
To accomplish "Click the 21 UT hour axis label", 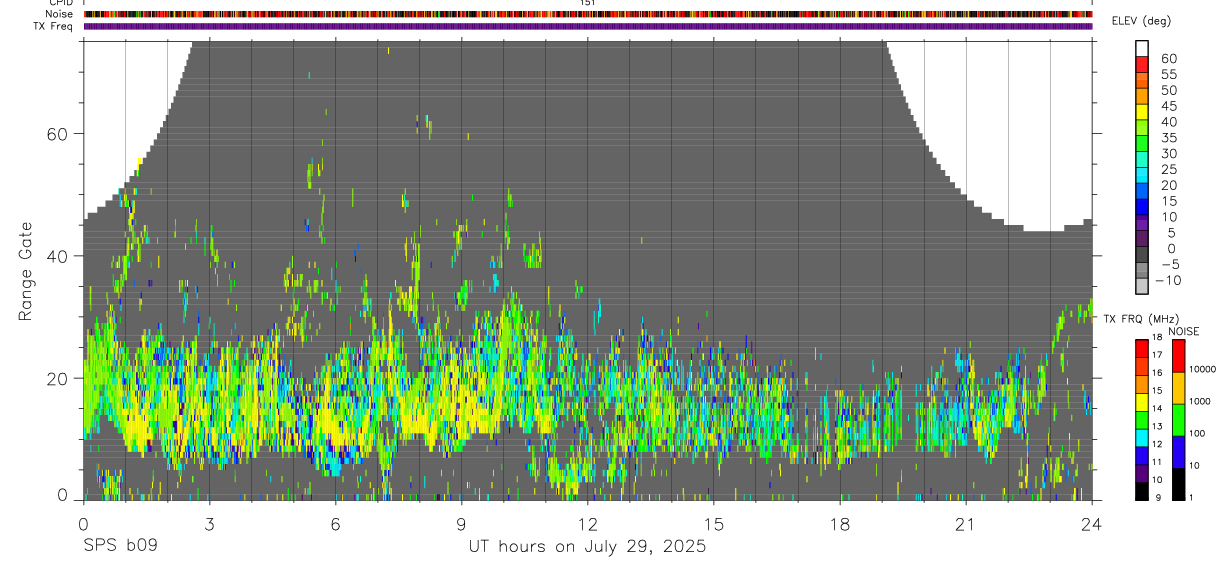I will click(965, 525).
